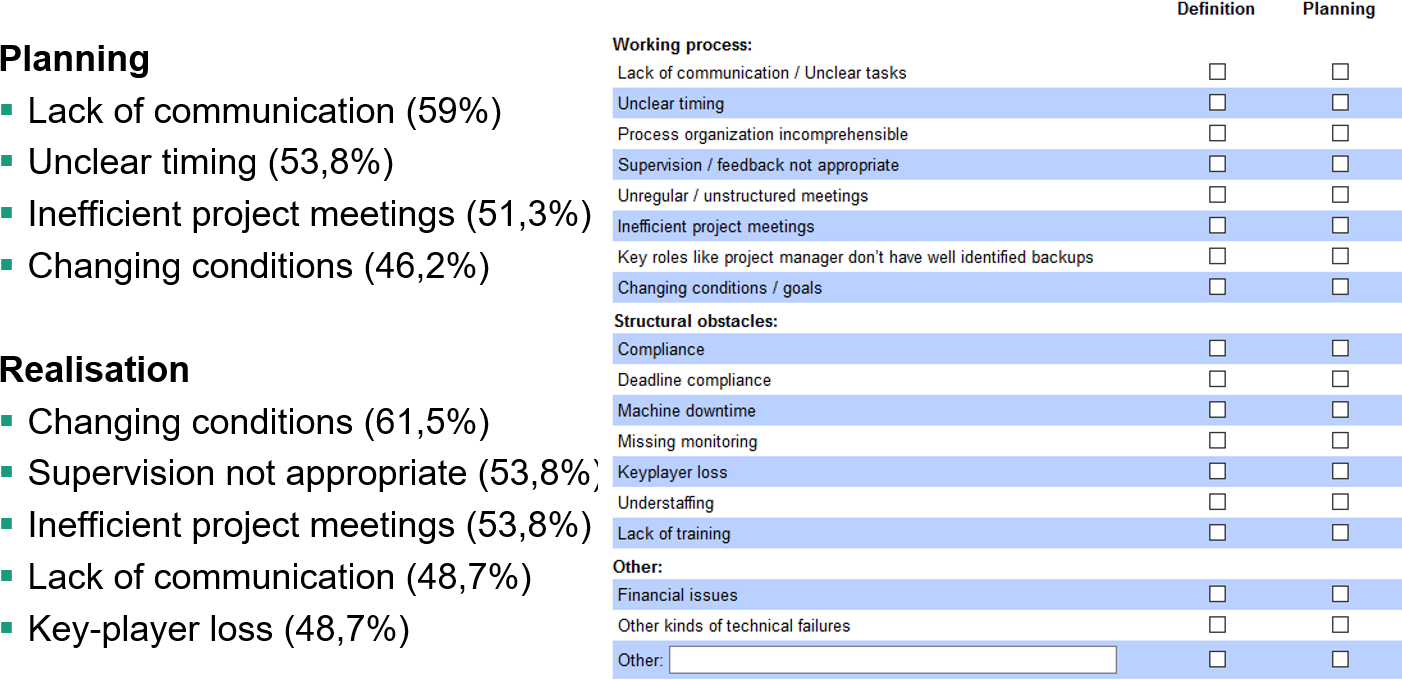Check Planning box for Compliance
The image size is (1402, 680).
(x=1340, y=348)
